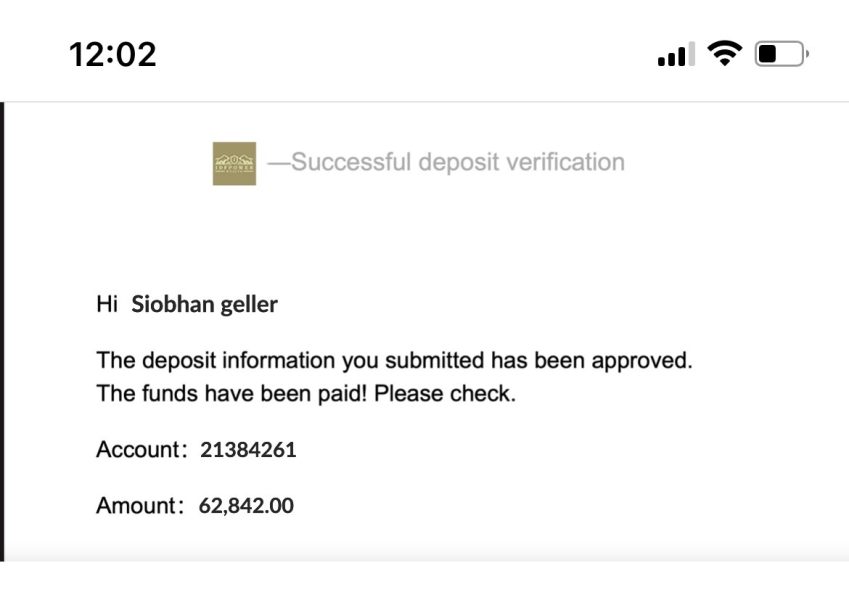This screenshot has width=849, height=600.
Task: Tap the cellular signal bars icon
Action: pyautogui.click(x=676, y=56)
